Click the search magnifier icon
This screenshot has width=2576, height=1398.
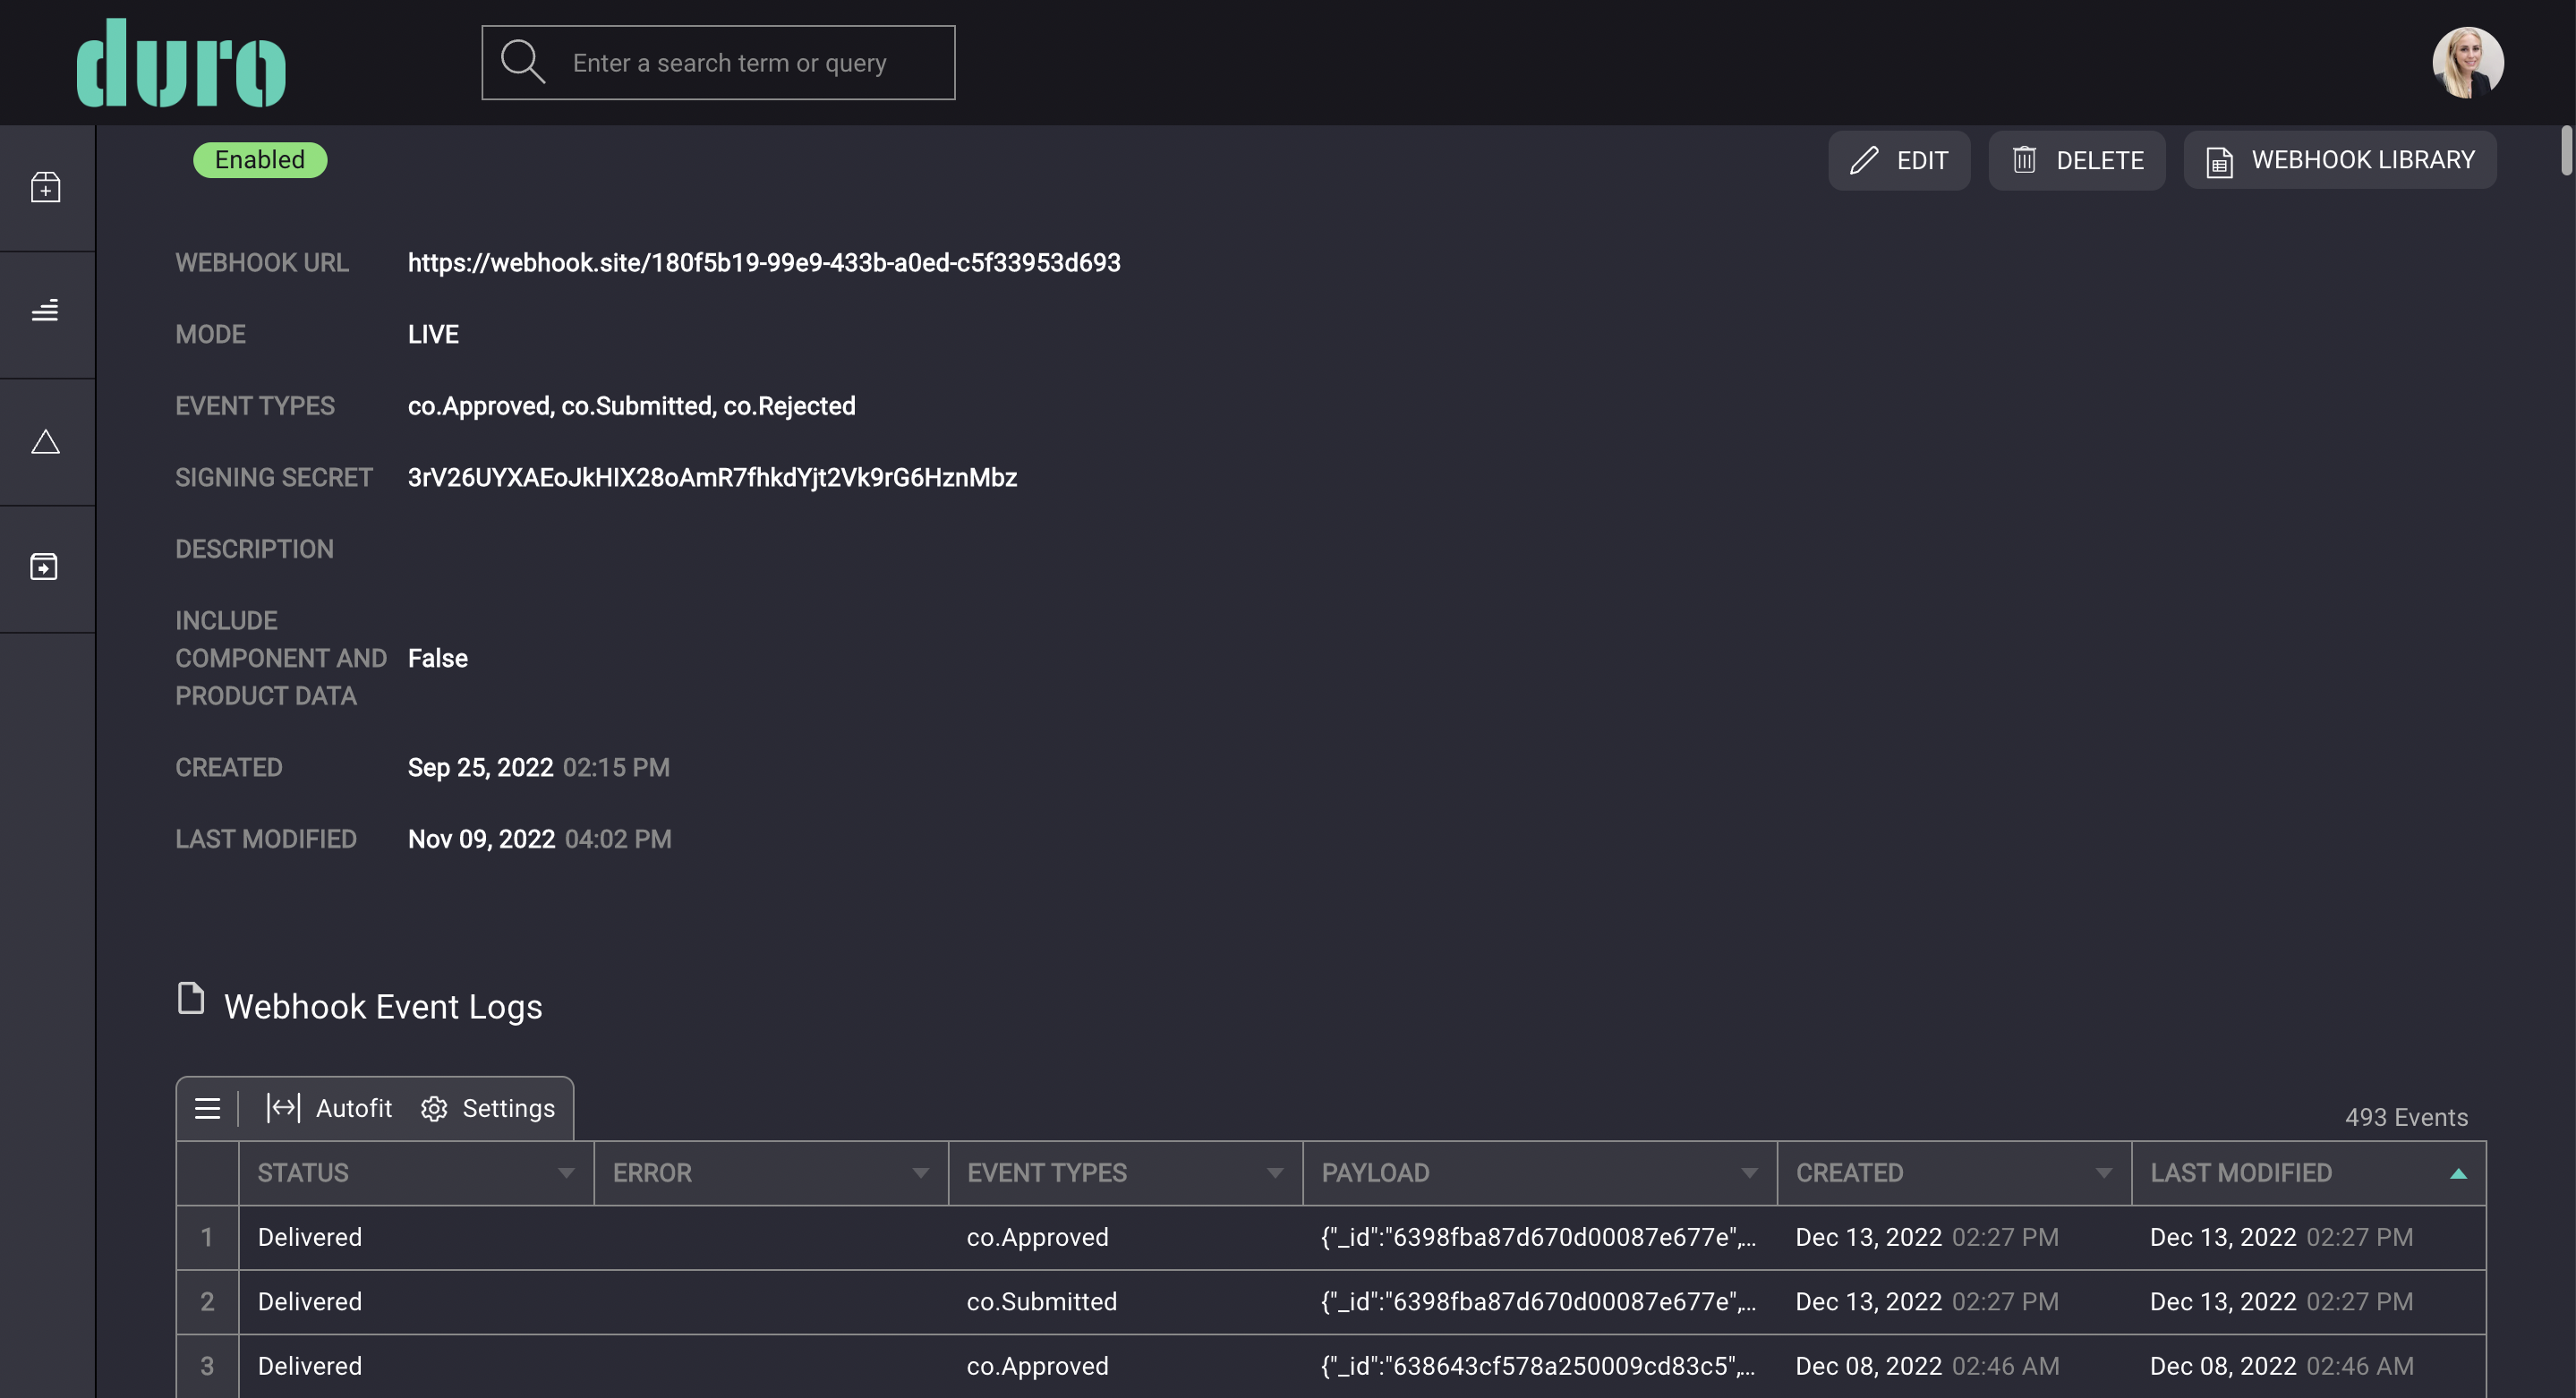click(522, 62)
